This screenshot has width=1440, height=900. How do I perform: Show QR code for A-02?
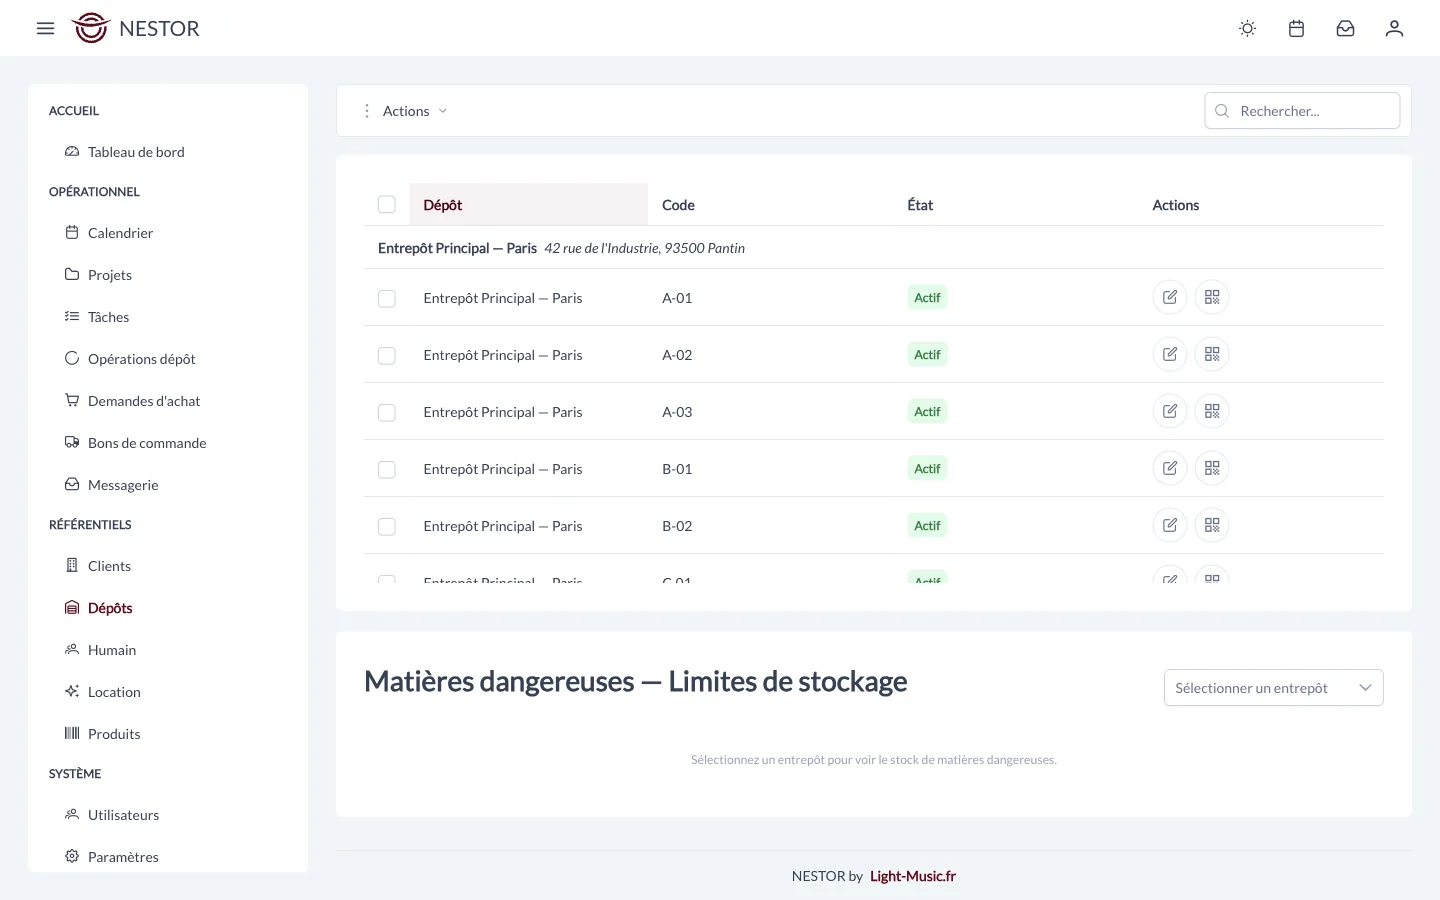pos(1212,354)
